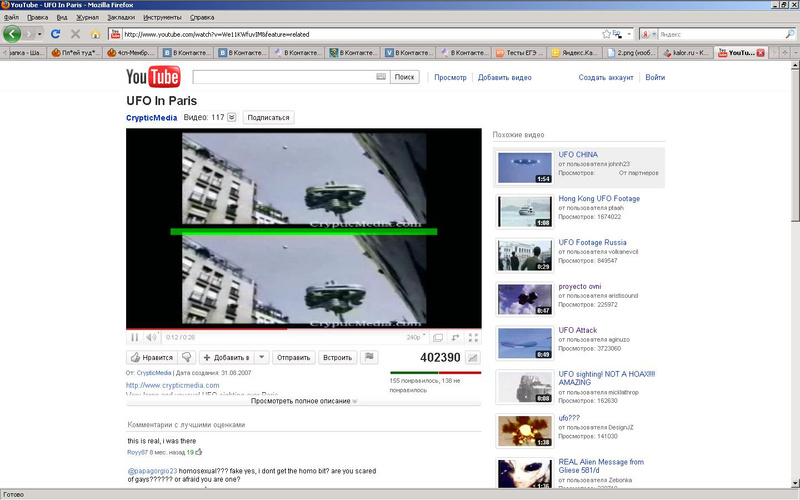Open the UFO CHINA video thumbnail
This screenshot has height=500, width=800.
(x=524, y=168)
